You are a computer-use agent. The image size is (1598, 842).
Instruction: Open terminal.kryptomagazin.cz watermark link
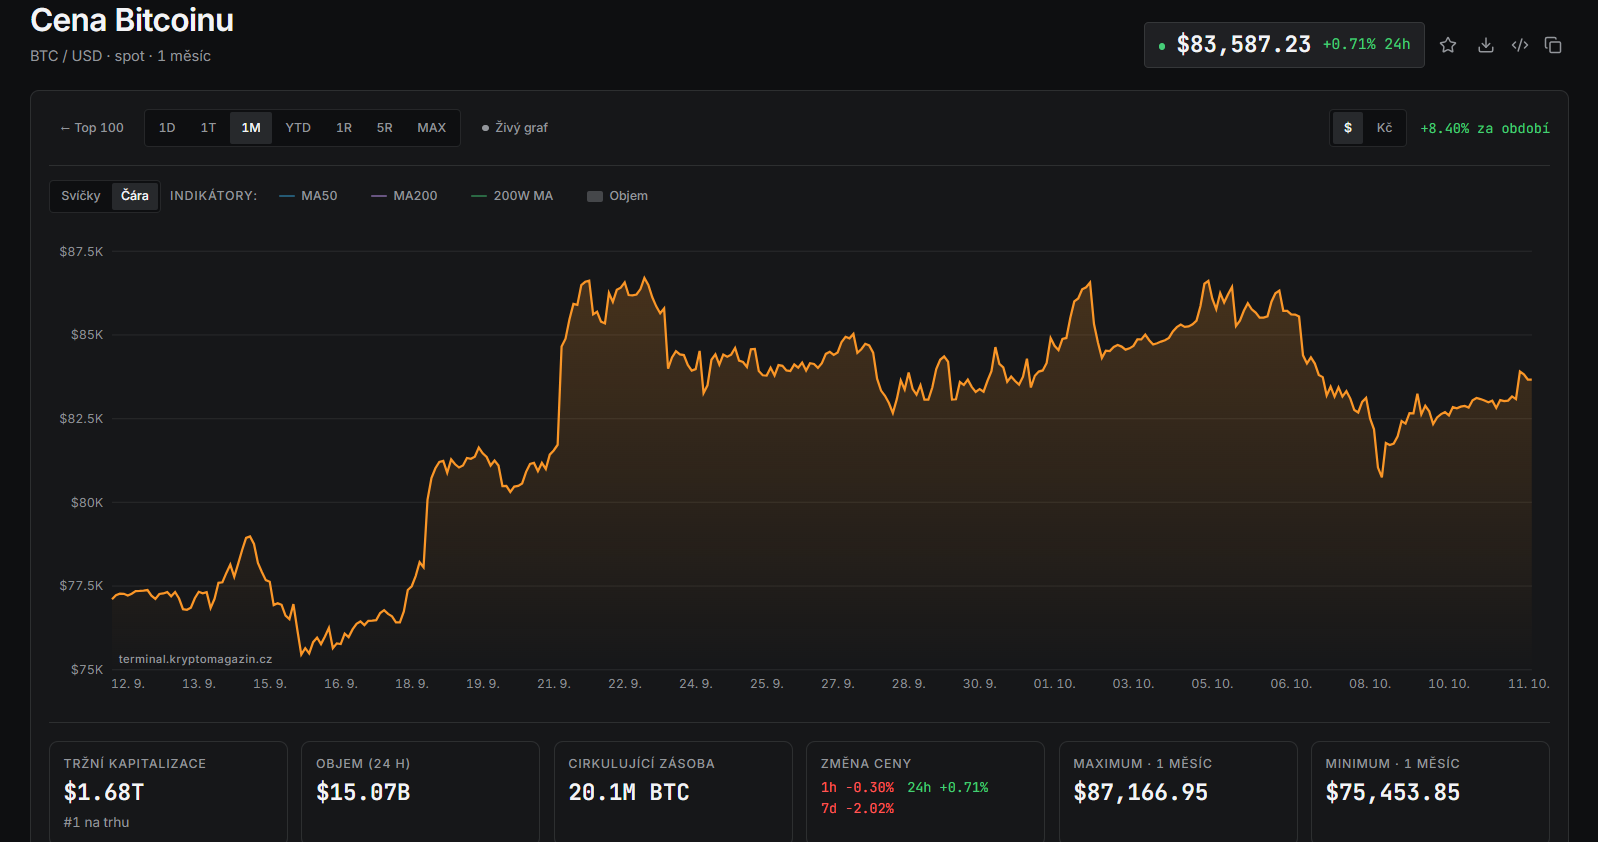coord(195,659)
